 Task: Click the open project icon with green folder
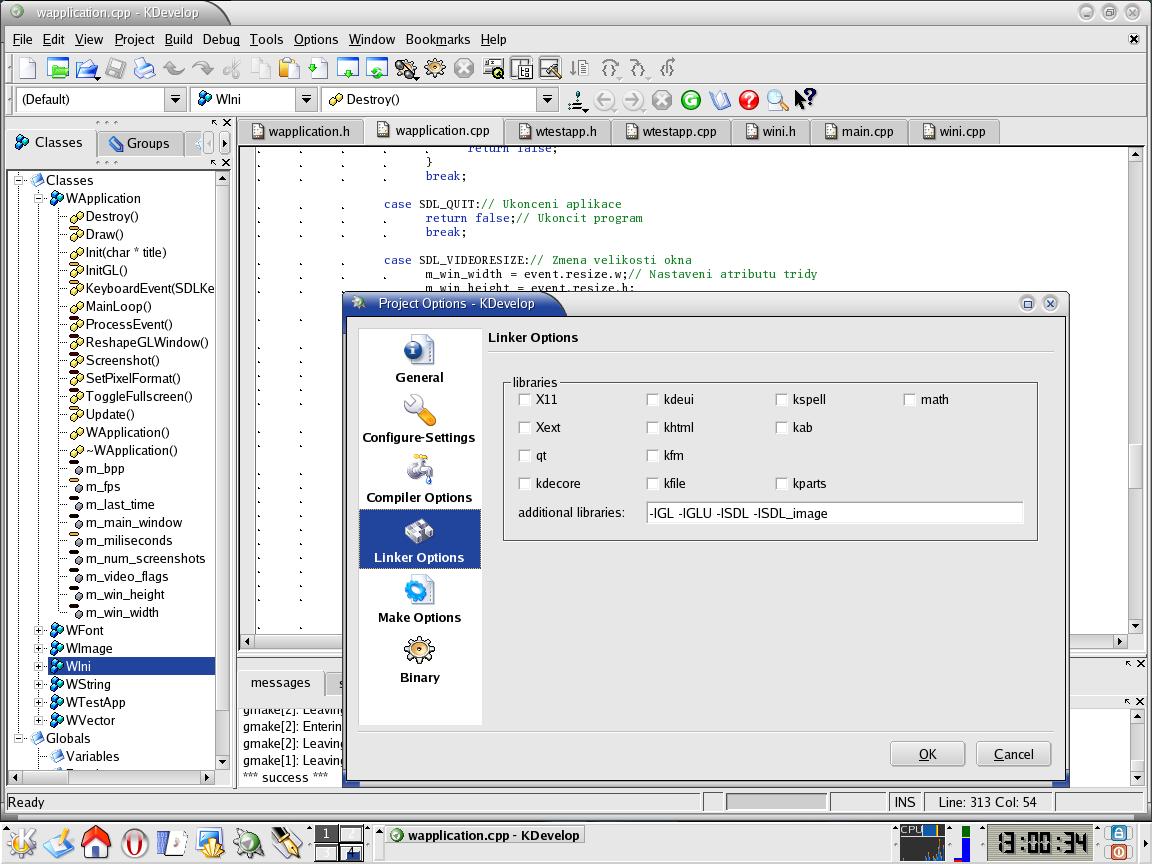coord(57,68)
